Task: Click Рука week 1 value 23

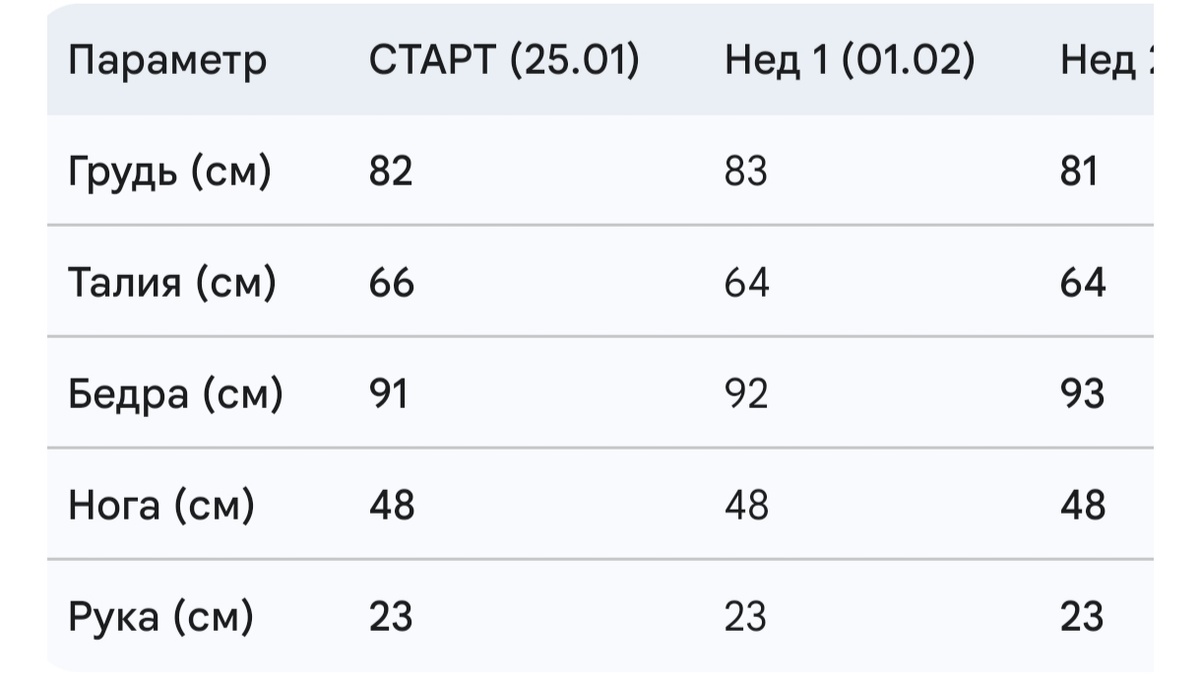Action: (746, 616)
